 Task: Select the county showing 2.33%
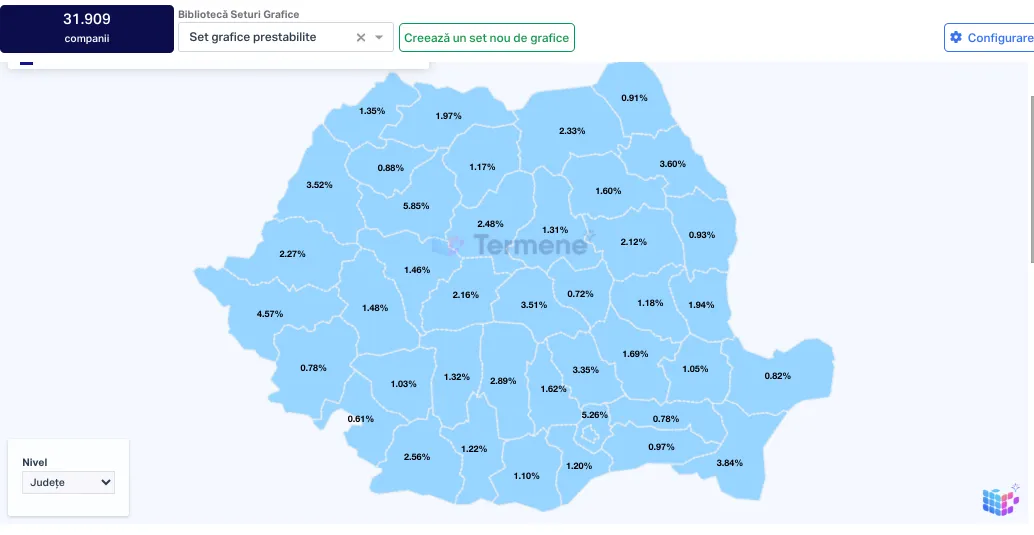572,131
